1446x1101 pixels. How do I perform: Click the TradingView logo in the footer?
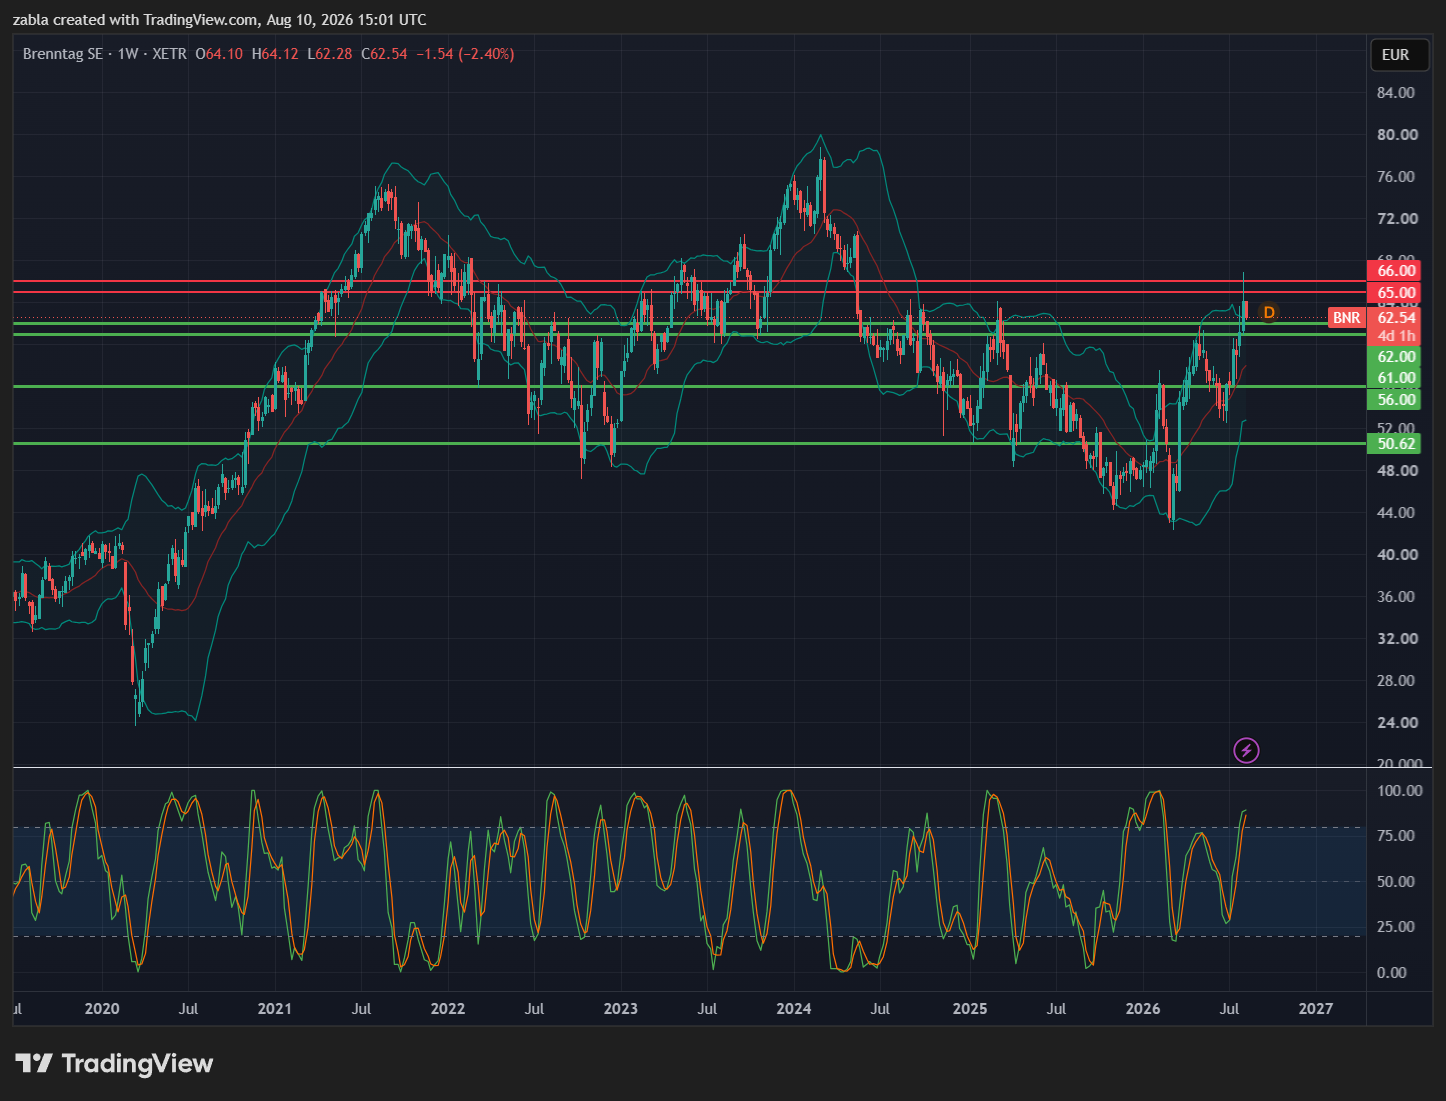114,1063
